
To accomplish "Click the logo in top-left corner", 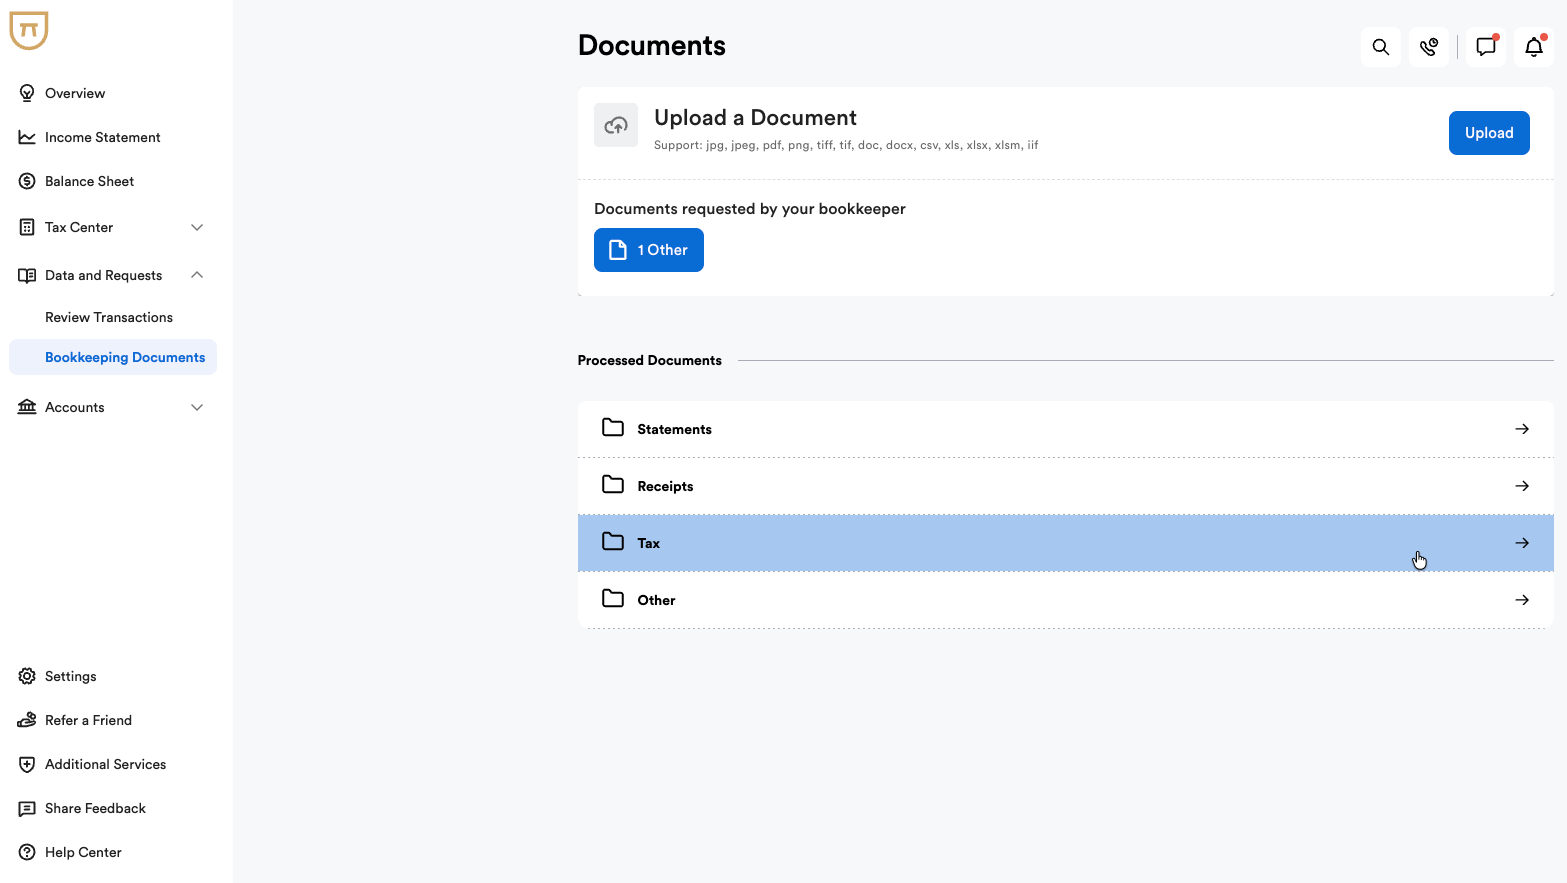I will pos(29,30).
